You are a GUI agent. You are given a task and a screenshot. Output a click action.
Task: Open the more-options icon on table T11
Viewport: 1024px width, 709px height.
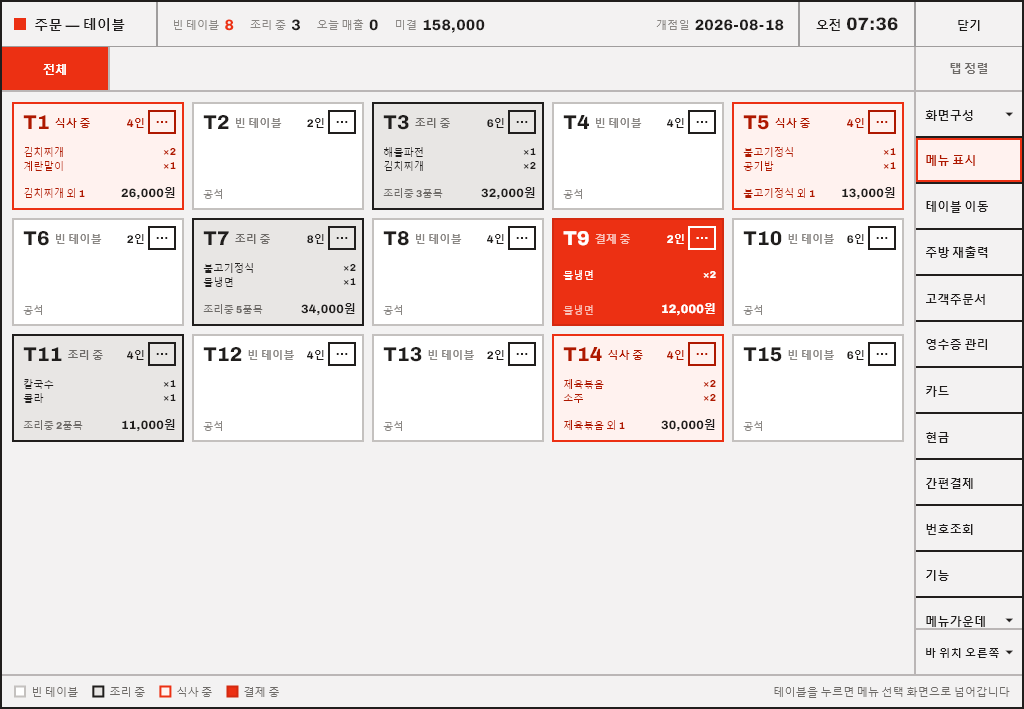(162, 354)
